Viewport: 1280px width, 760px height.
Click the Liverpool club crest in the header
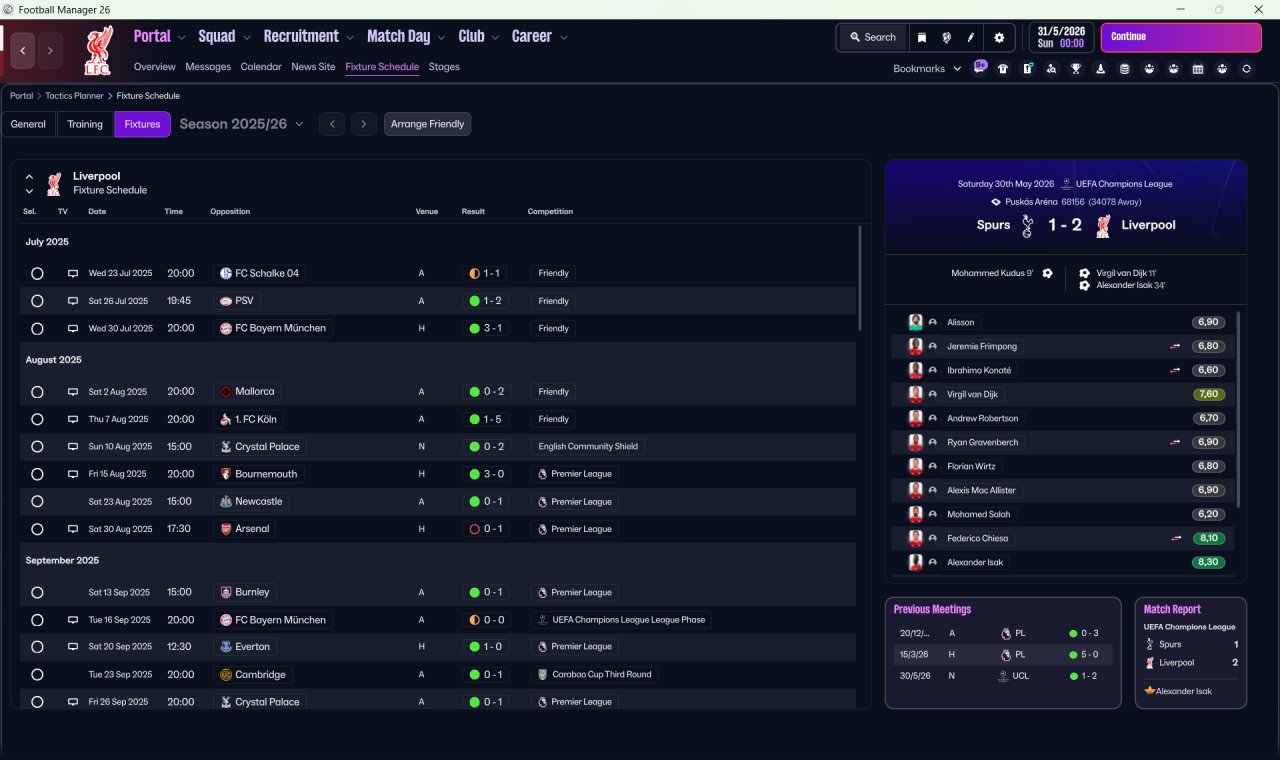pyautogui.click(x=98, y=50)
